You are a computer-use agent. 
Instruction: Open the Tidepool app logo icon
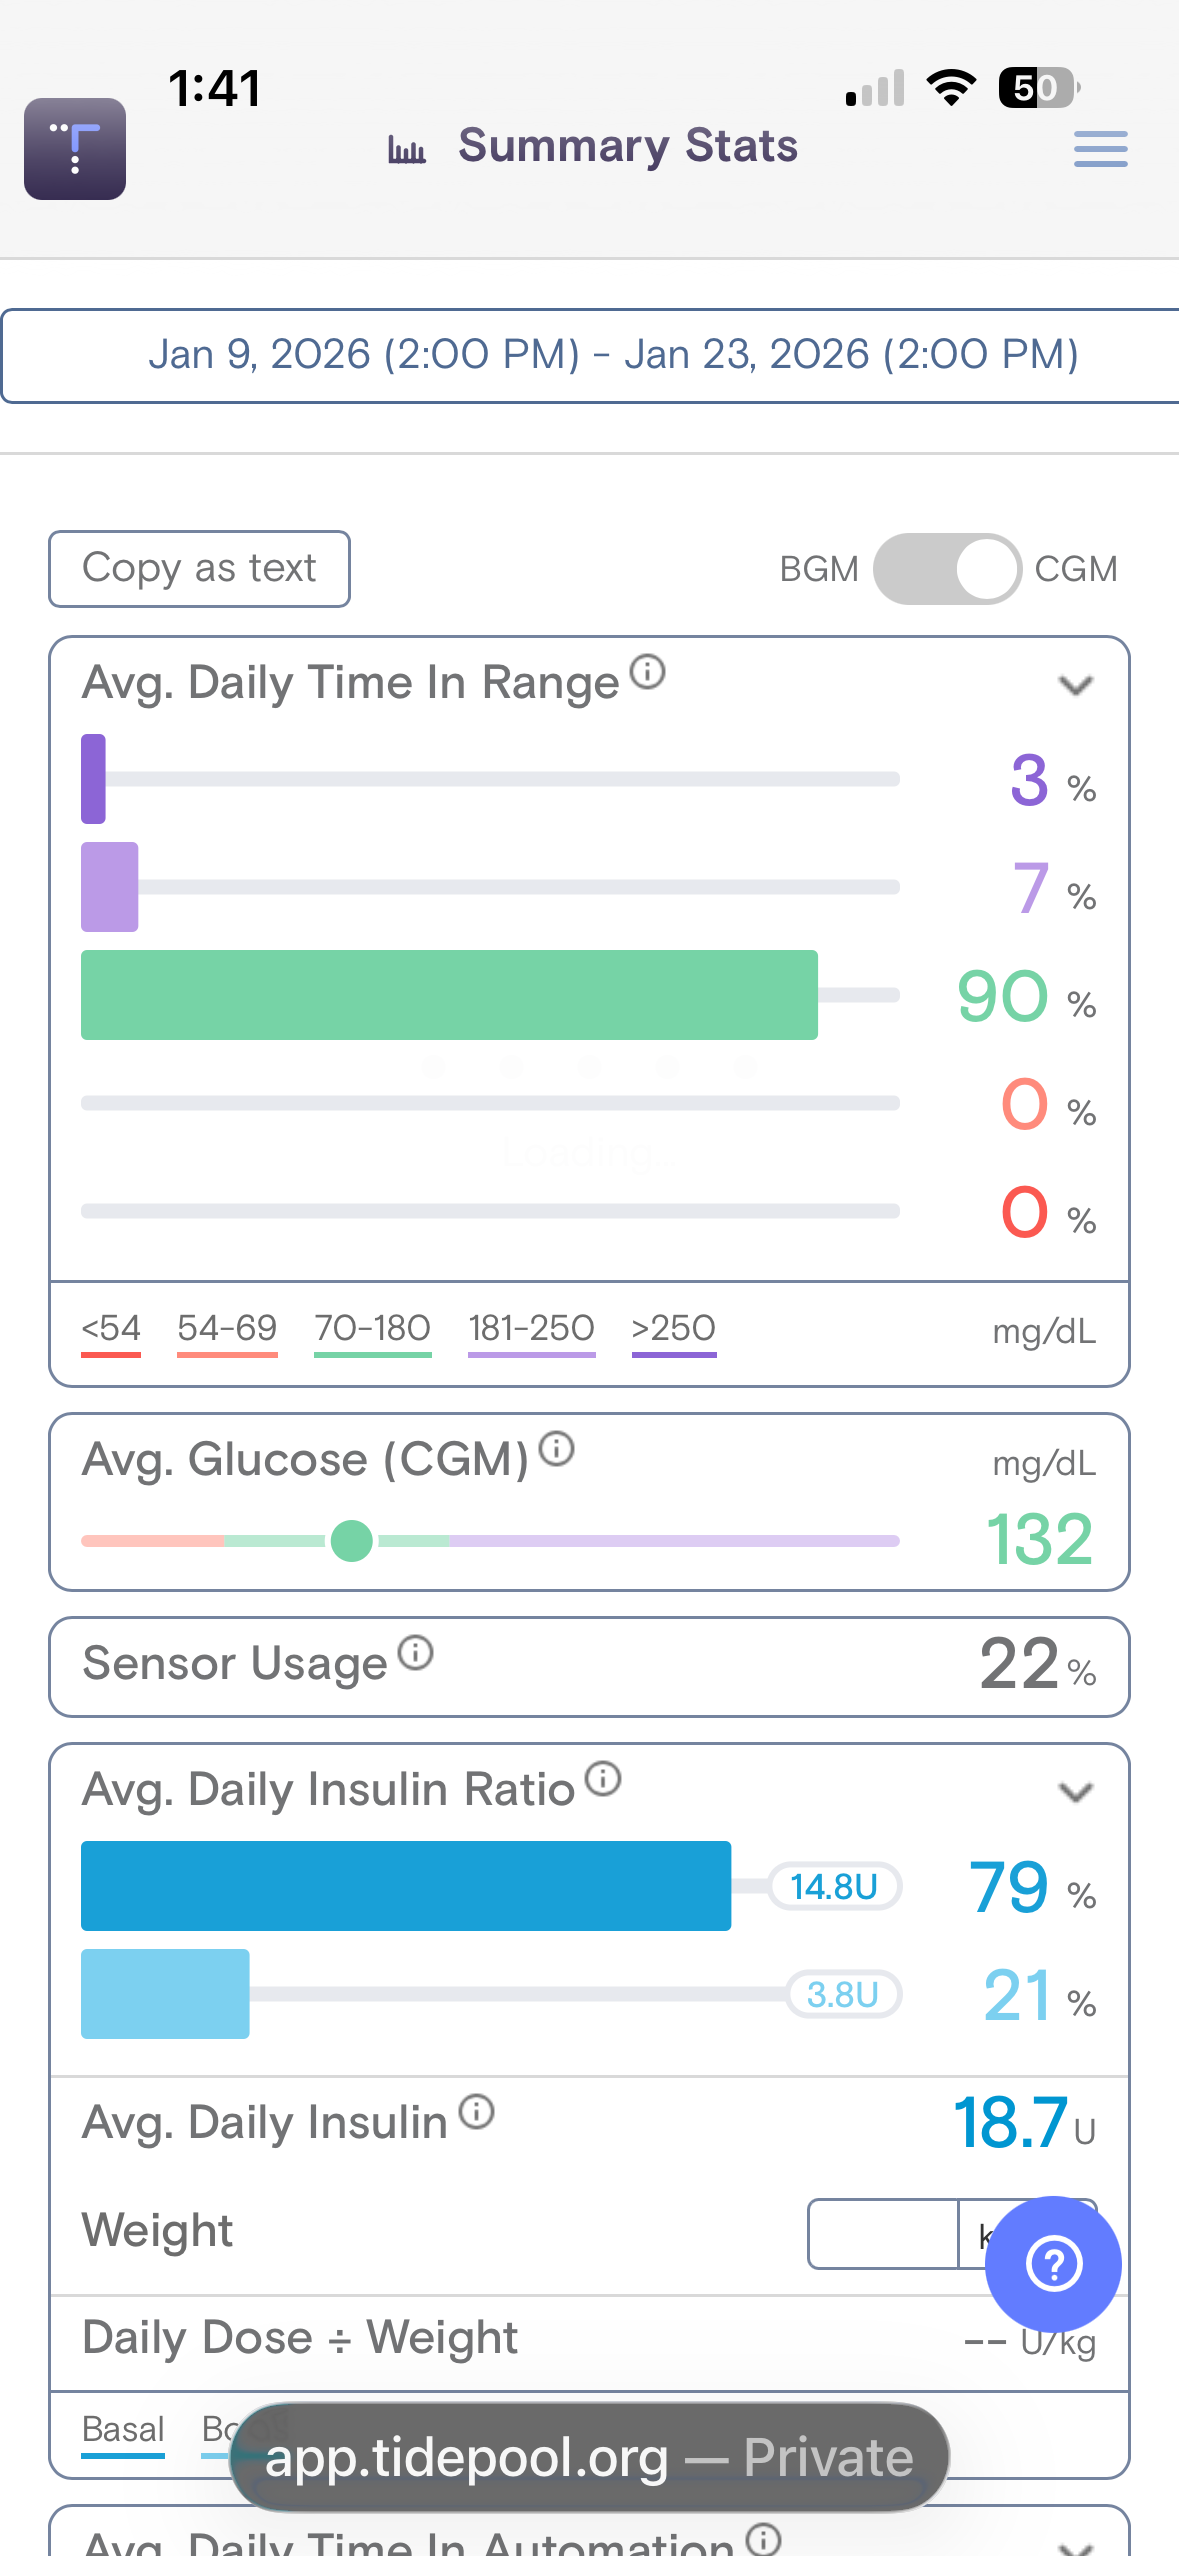75,149
